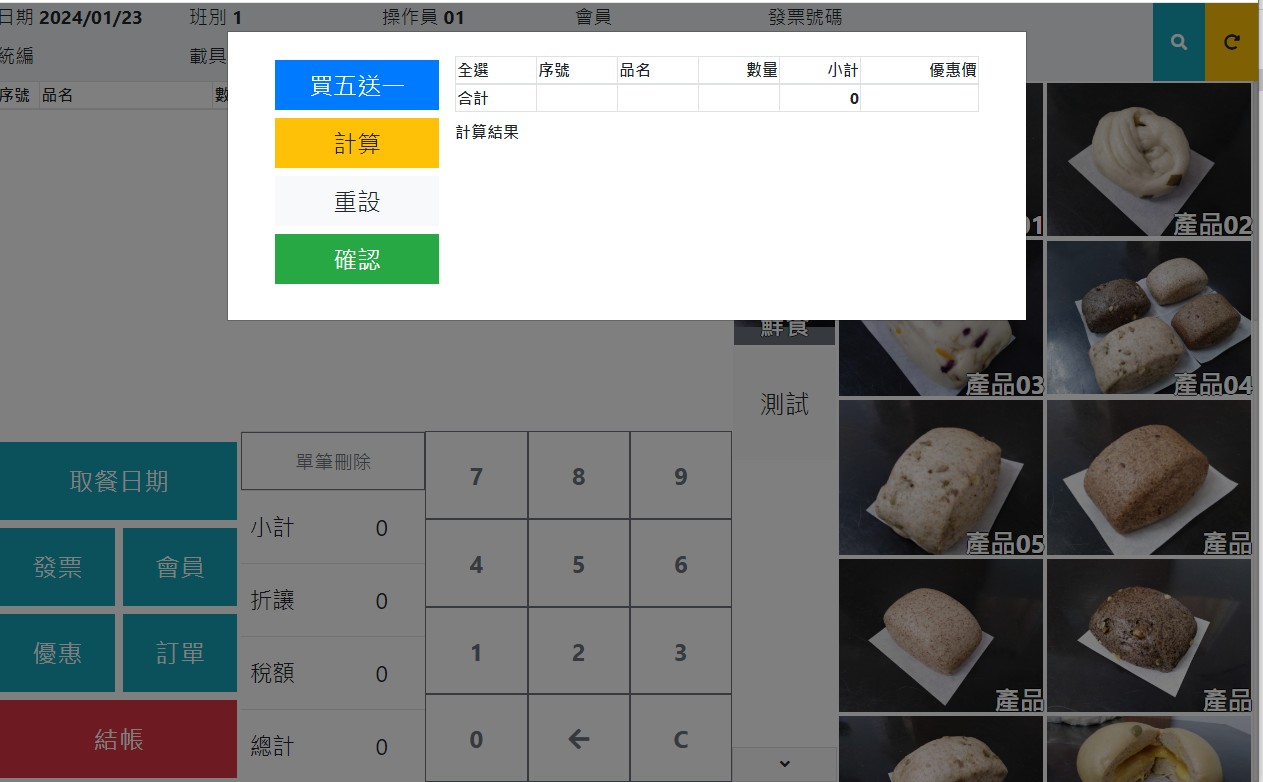Click the 操作員 01 header text
Viewport: 1263px width, 782px height.
pyautogui.click(x=423, y=17)
